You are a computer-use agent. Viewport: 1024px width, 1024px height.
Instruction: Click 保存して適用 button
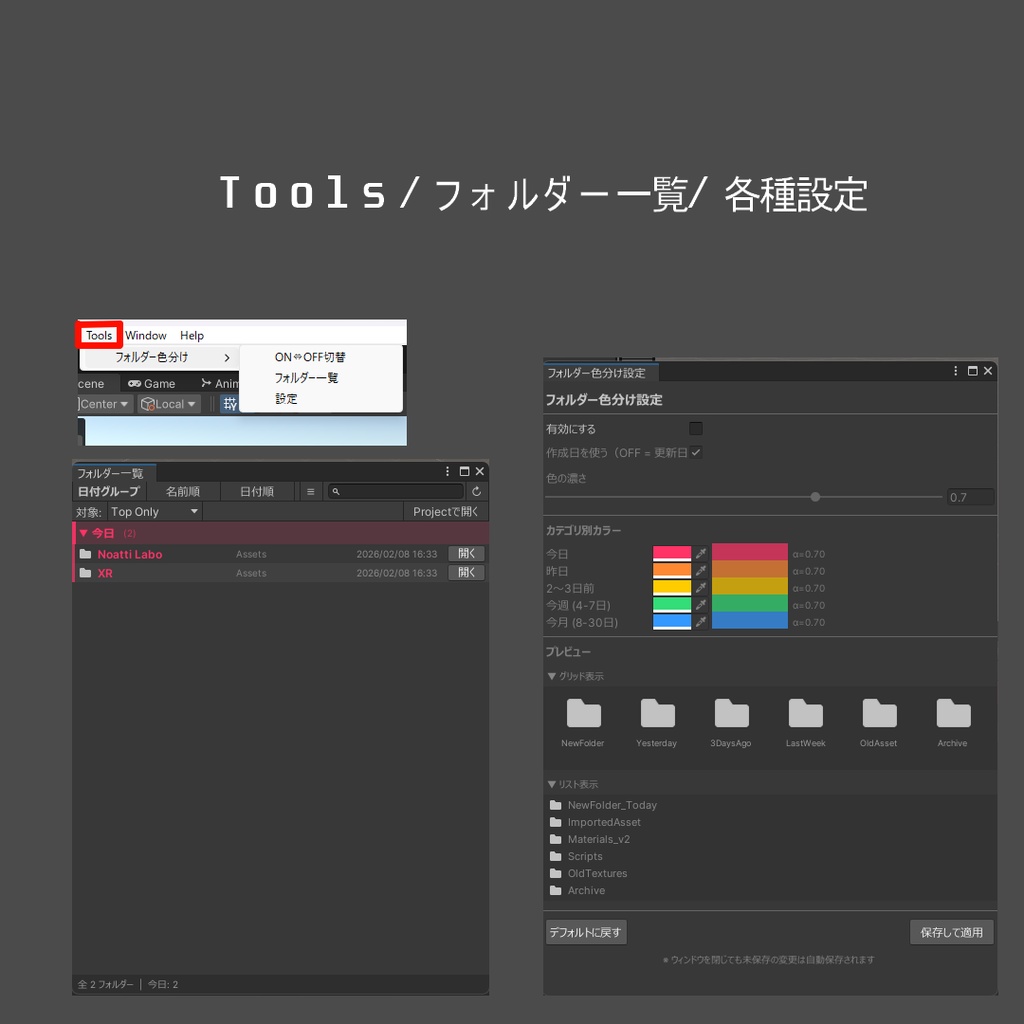[951, 931]
